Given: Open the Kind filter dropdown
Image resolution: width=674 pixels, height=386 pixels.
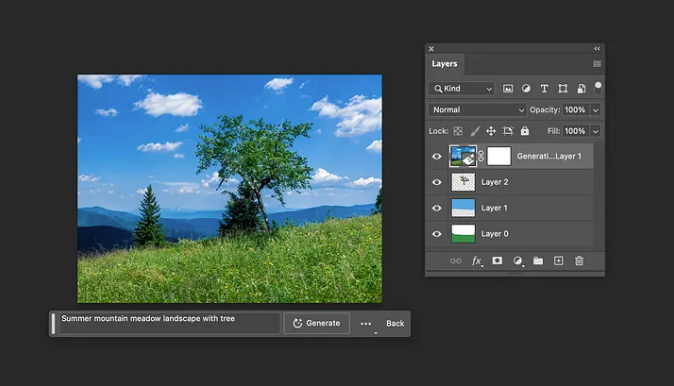Looking at the screenshot, I should [x=461, y=89].
